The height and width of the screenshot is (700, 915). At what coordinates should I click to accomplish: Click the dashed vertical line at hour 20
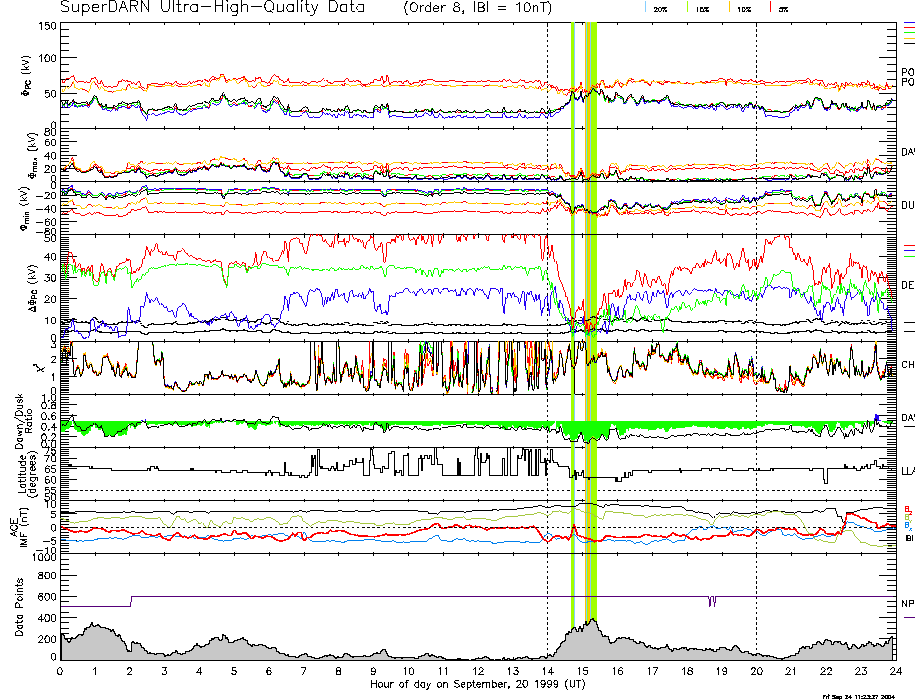pos(756,300)
